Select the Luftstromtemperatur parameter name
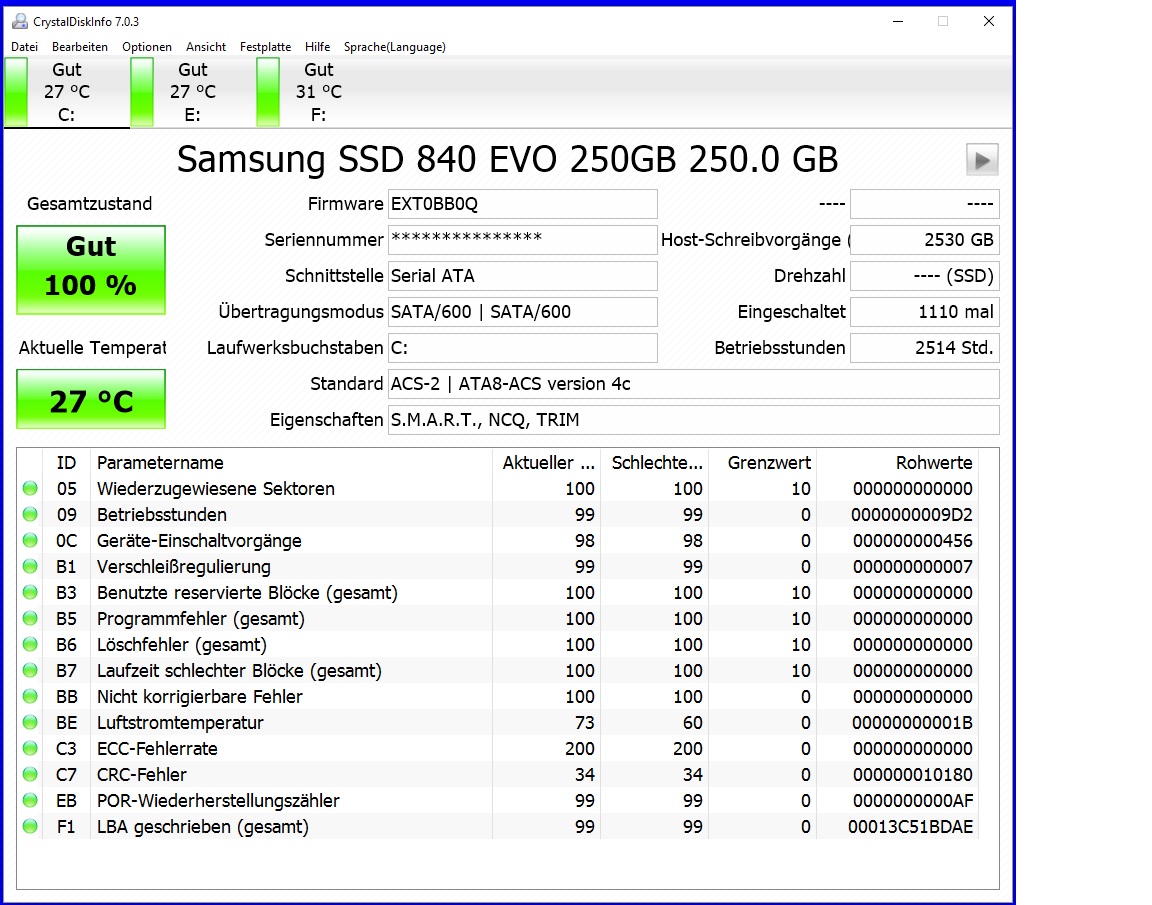This screenshot has height=905, width=1152. click(180, 723)
